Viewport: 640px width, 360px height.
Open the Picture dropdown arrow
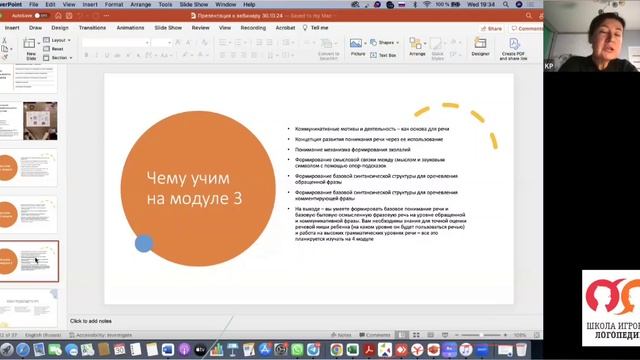(365, 43)
